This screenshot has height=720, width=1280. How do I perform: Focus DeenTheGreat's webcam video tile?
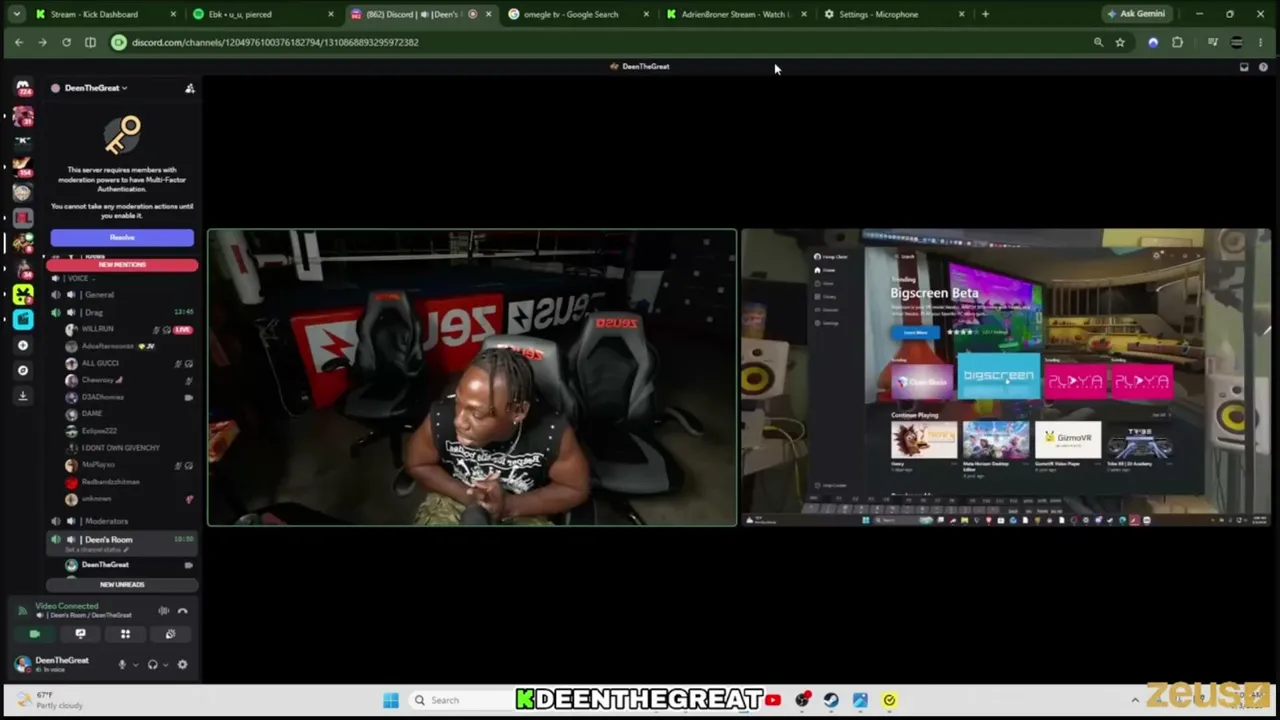472,377
